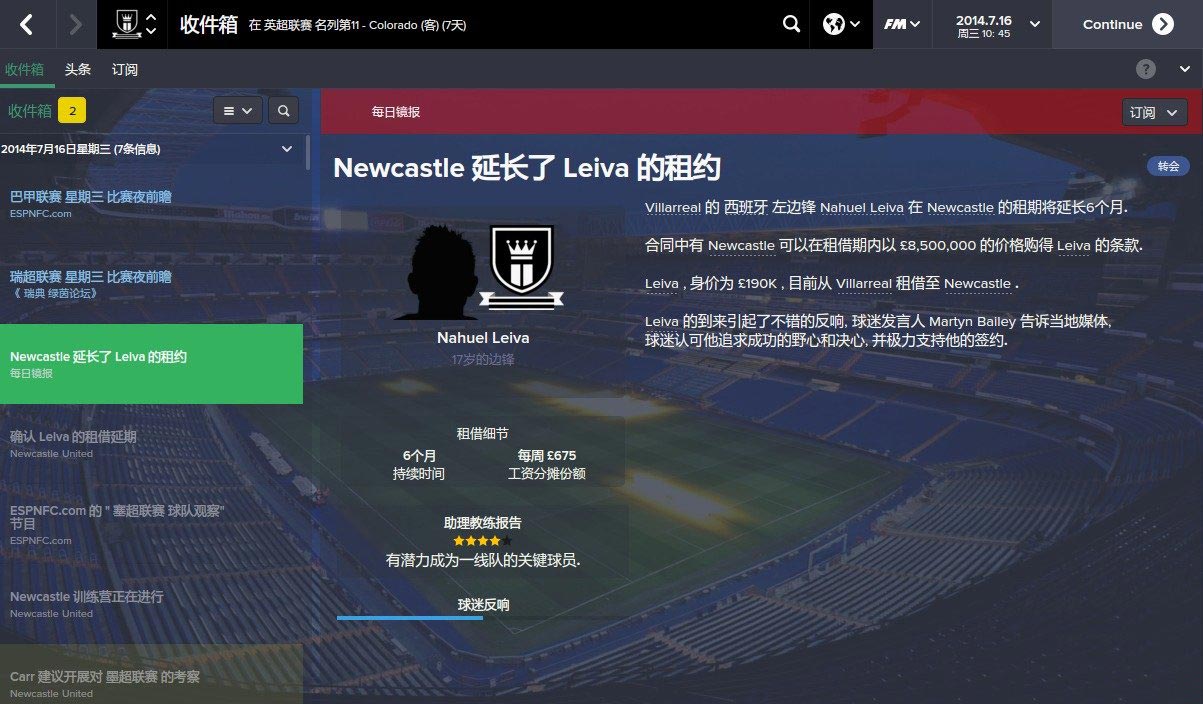Expand the 订阅 dropdown in news header
The height and width of the screenshot is (704, 1203).
click(x=1155, y=112)
